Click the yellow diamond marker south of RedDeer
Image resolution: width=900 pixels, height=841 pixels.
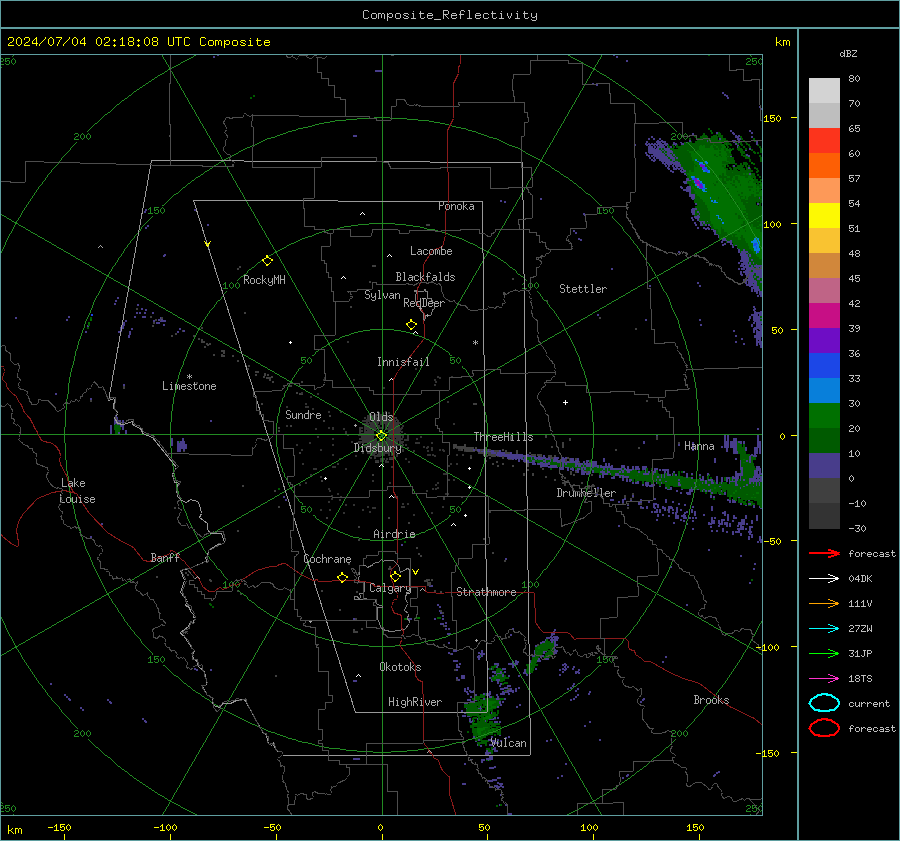coord(411,325)
